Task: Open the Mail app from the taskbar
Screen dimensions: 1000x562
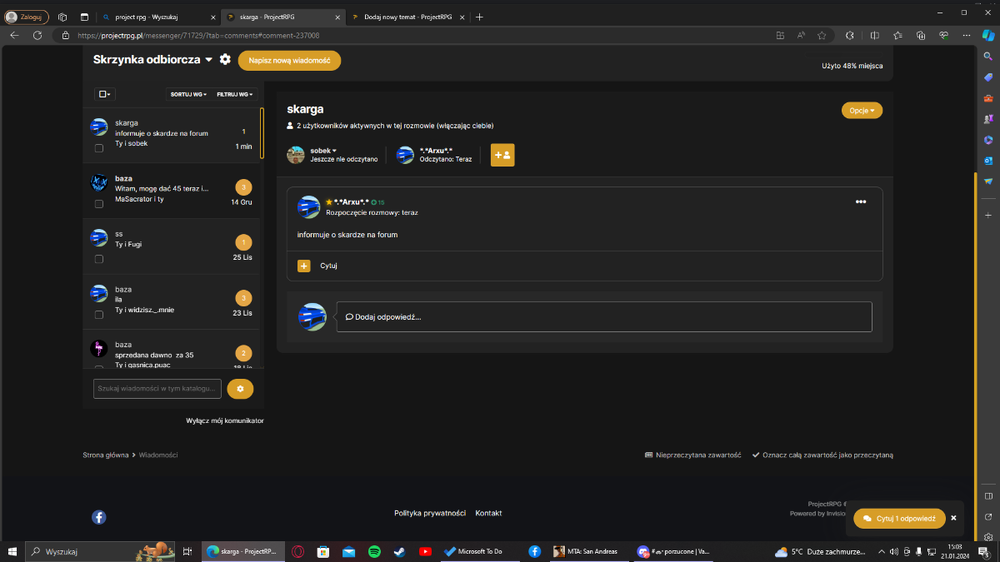Action: pyautogui.click(x=349, y=551)
